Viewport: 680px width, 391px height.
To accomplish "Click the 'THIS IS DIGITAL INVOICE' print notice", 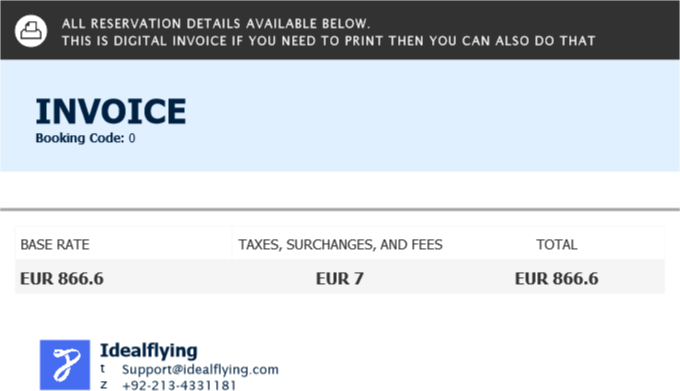I will click(x=328, y=41).
